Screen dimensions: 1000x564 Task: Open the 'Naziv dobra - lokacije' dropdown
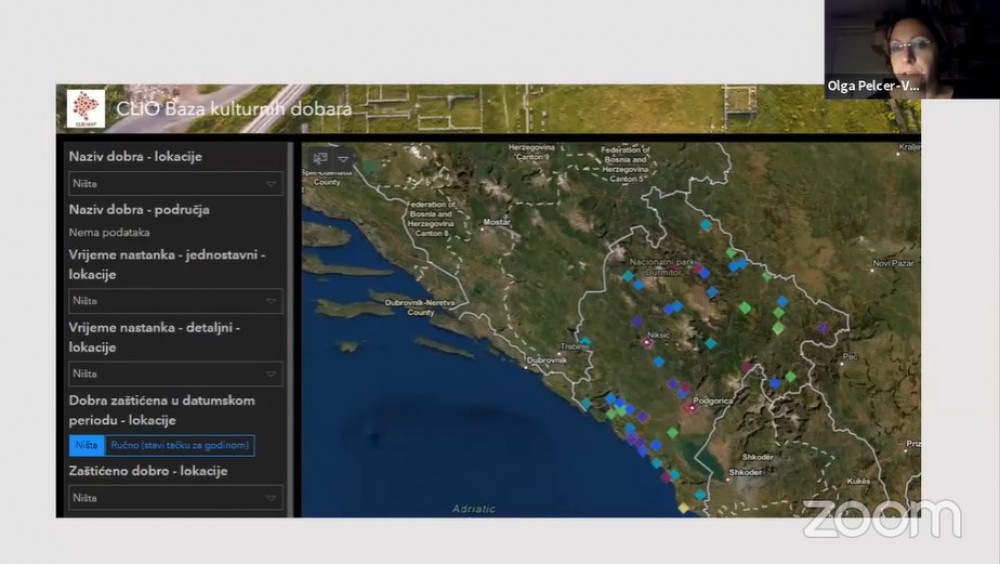[175, 184]
